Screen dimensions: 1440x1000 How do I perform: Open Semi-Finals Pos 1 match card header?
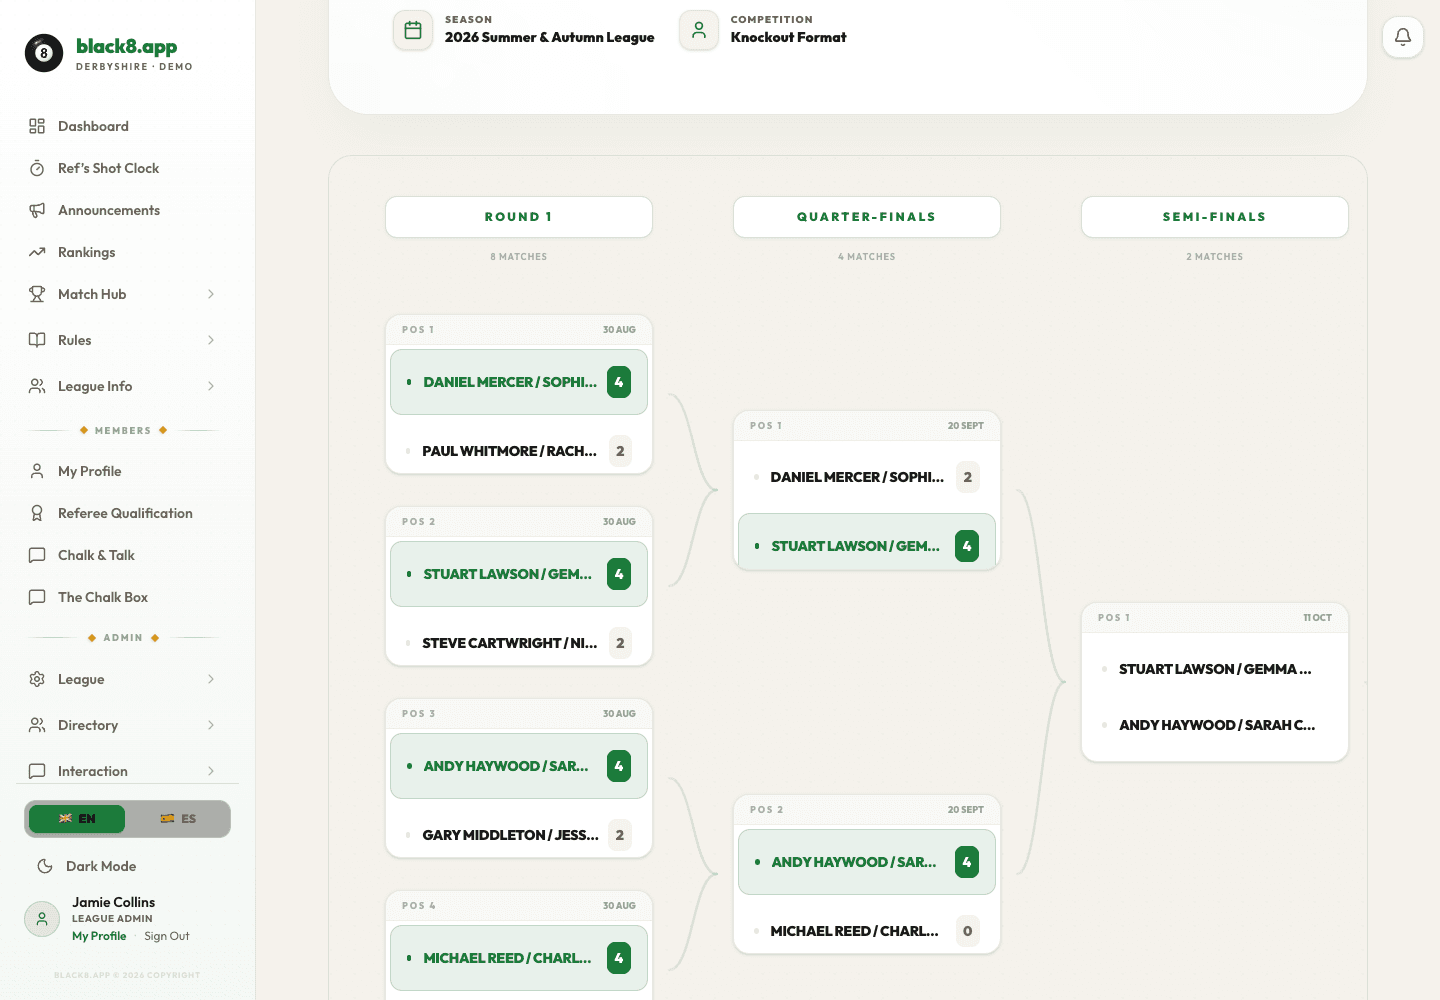[1215, 618]
